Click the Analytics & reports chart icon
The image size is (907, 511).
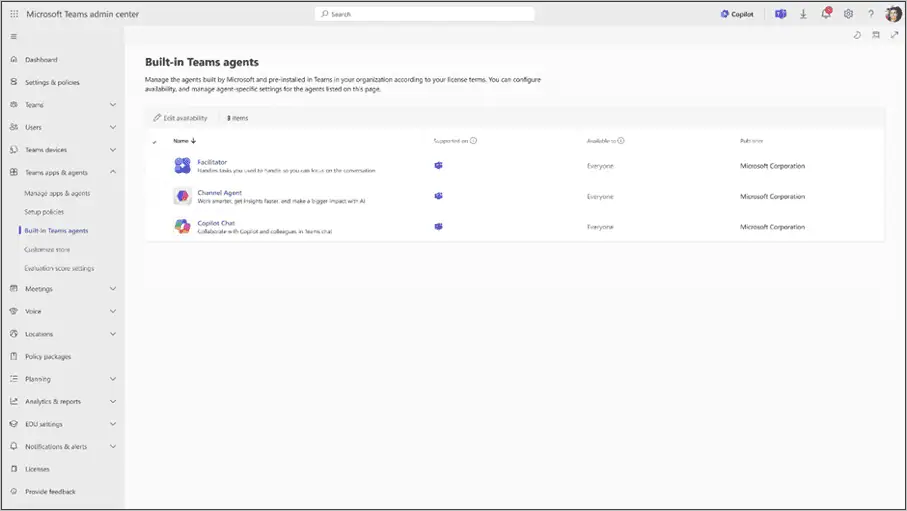pyautogui.click(x=14, y=401)
